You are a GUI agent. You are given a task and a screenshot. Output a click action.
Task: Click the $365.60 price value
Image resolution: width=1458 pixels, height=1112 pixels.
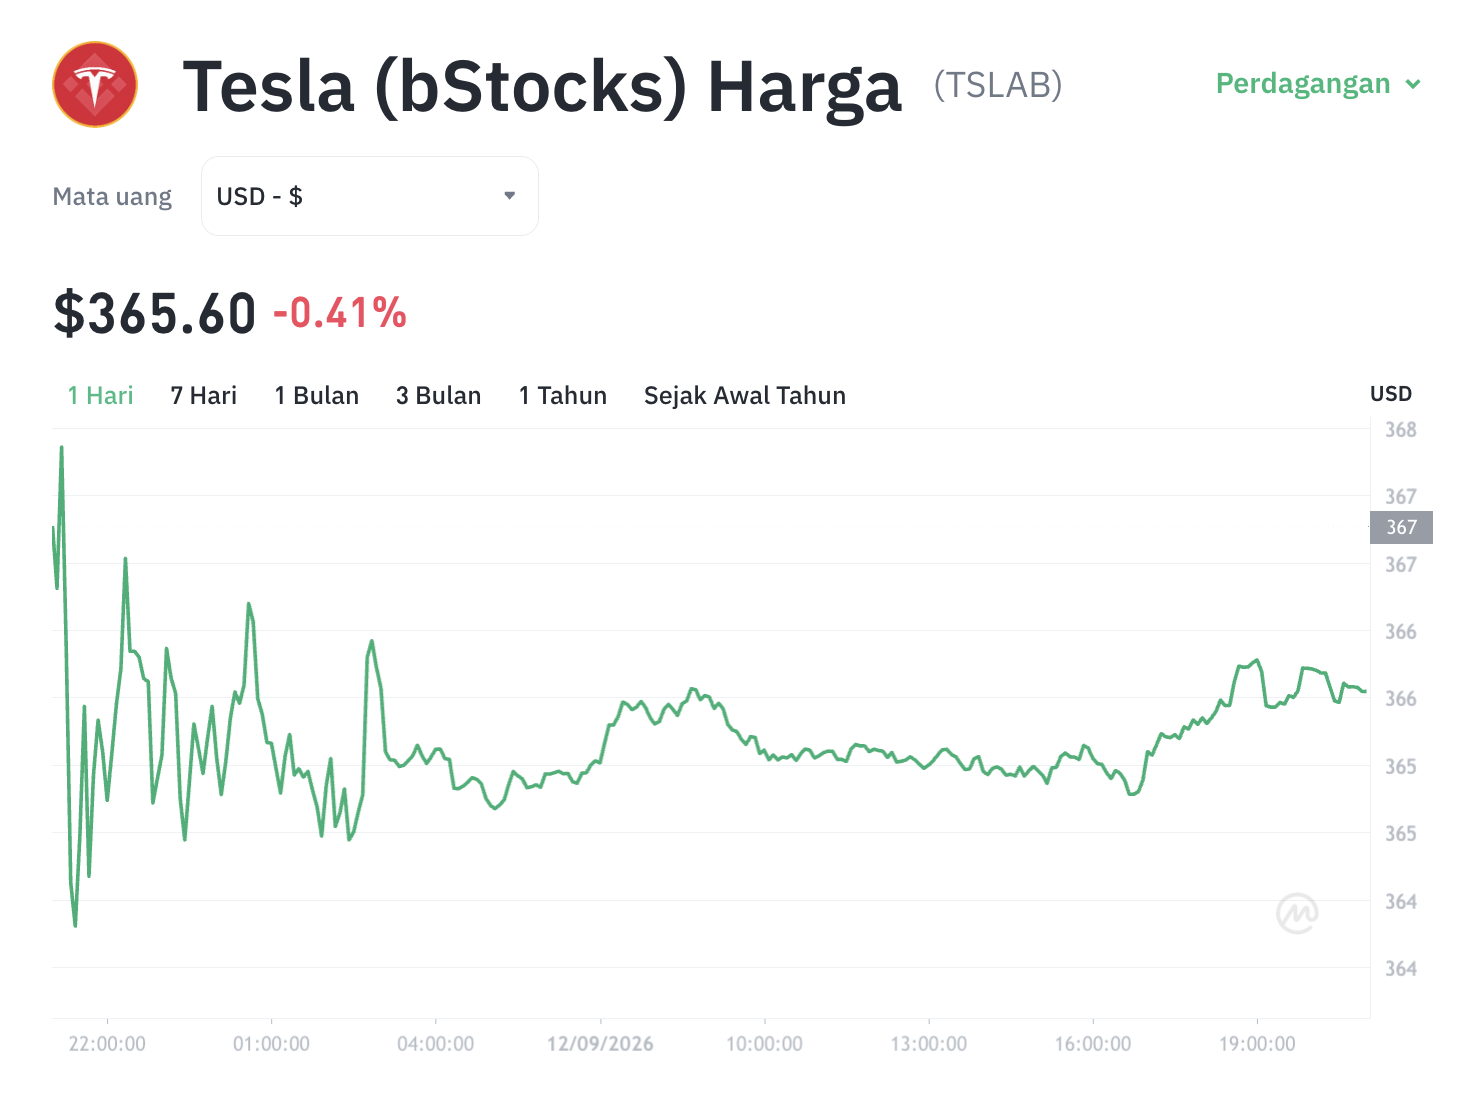point(155,313)
